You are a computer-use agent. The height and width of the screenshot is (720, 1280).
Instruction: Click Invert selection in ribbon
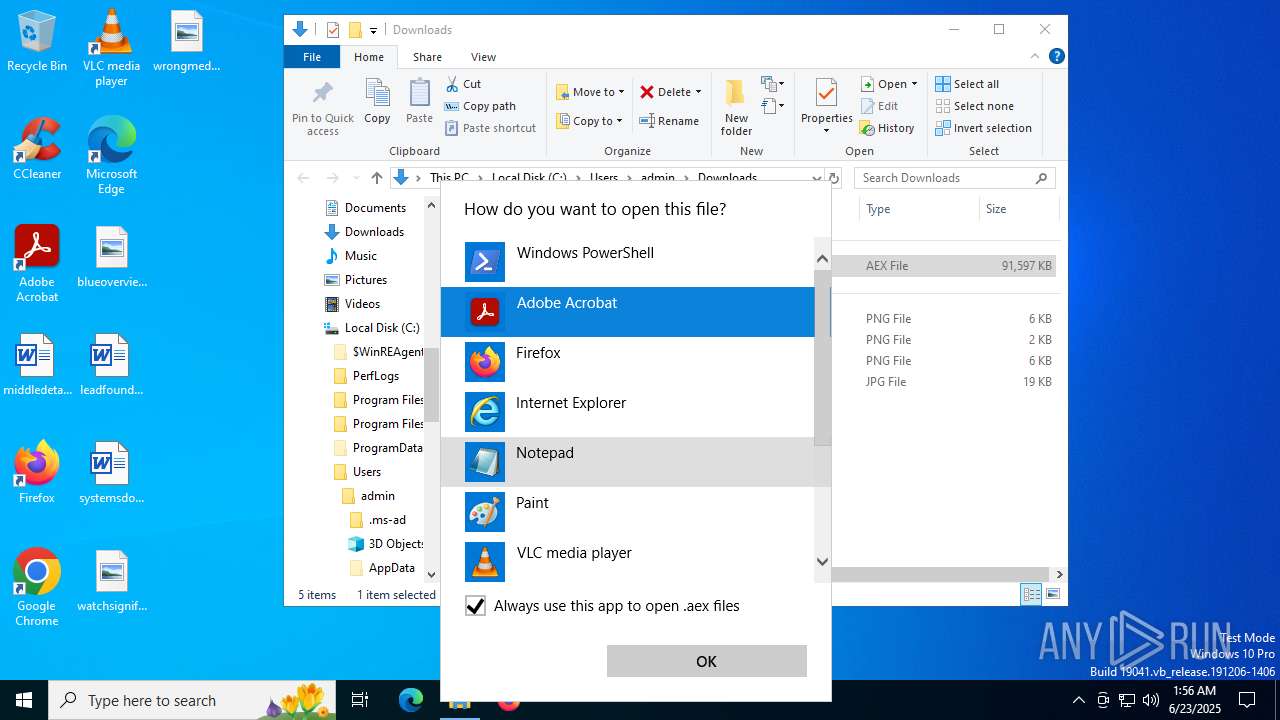tap(983, 128)
